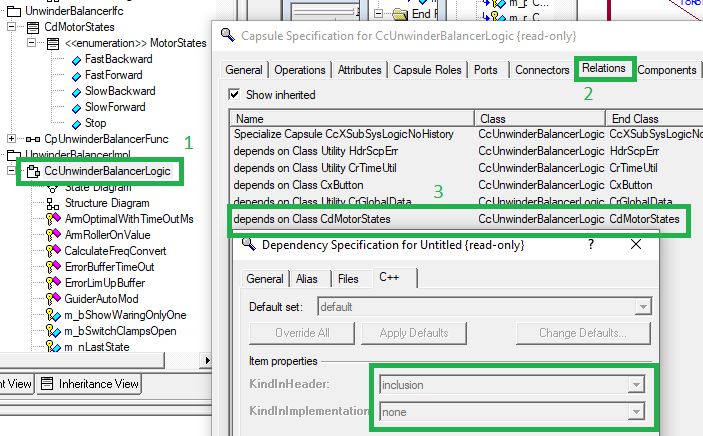Click the m_nLastState attribute icon

[53, 347]
